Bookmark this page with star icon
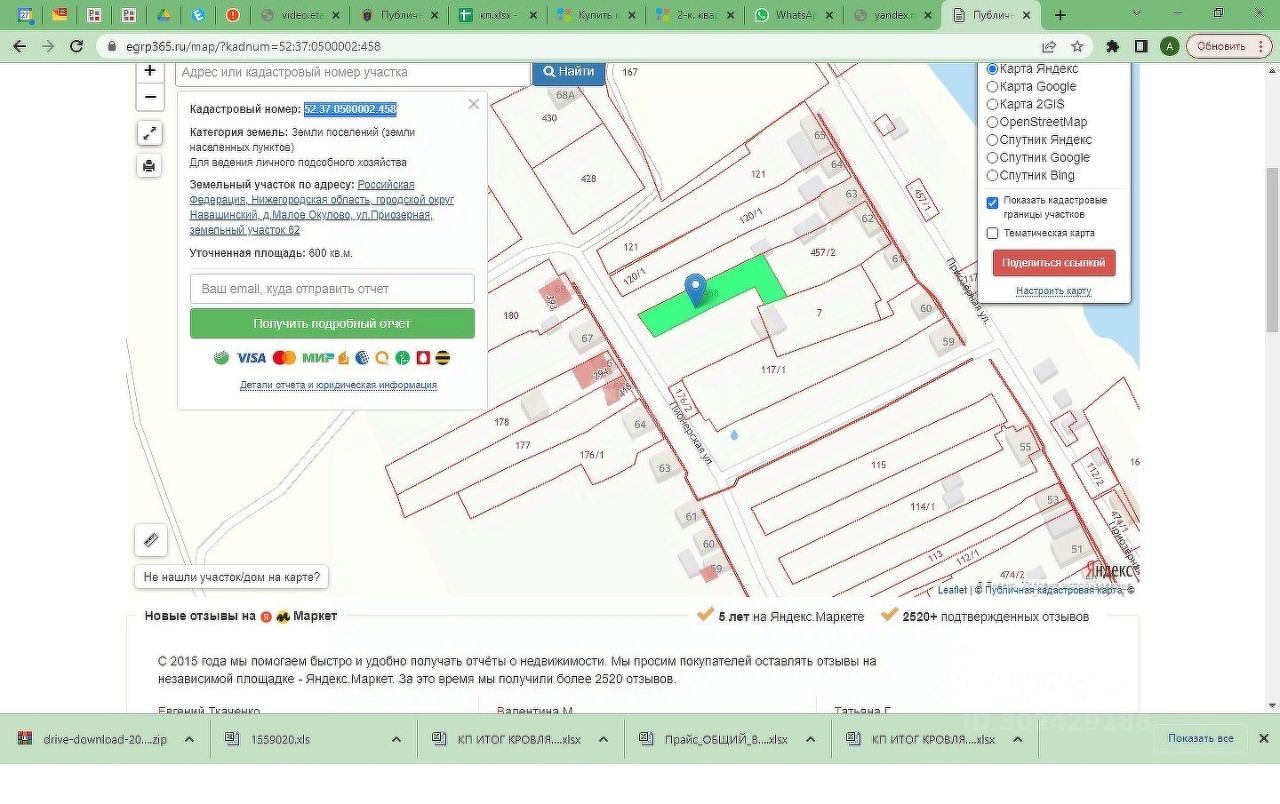The image size is (1280, 804). click(1077, 46)
